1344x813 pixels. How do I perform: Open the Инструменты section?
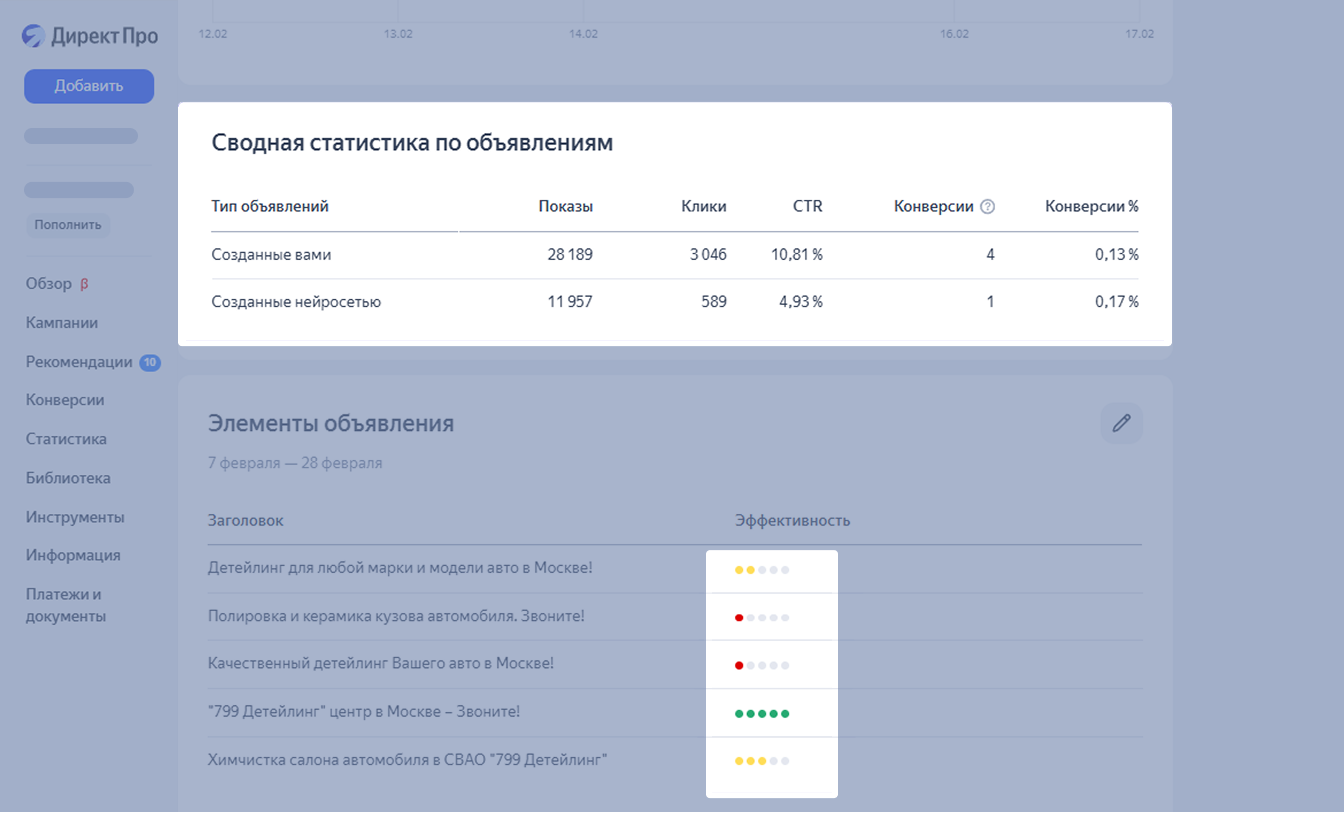[x=75, y=517]
